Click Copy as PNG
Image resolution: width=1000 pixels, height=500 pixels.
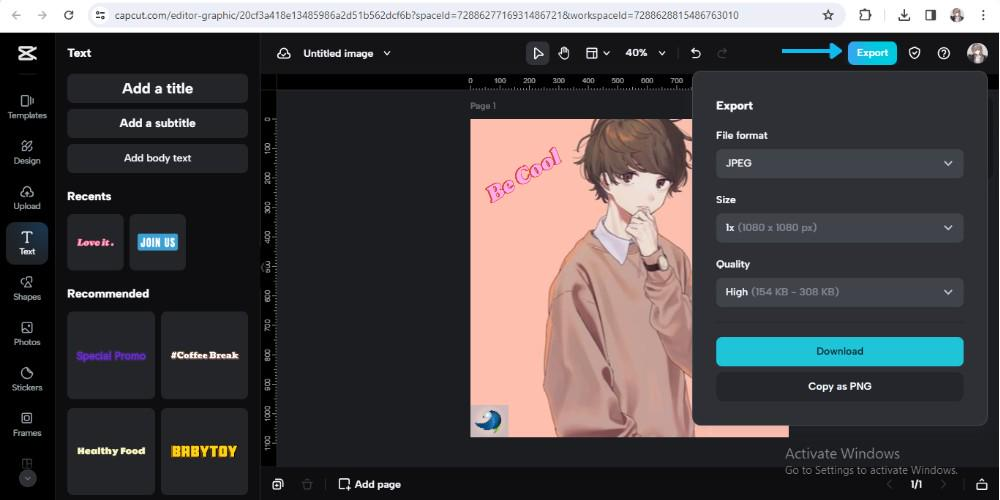pos(839,386)
